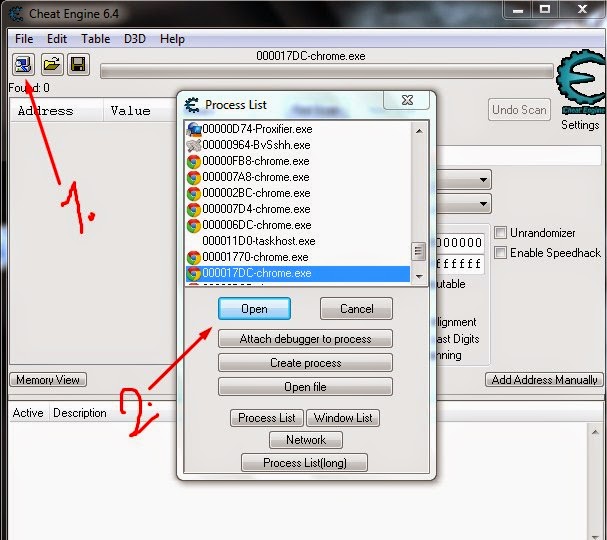Click the Address column header
607x540 pixels.
point(57,111)
